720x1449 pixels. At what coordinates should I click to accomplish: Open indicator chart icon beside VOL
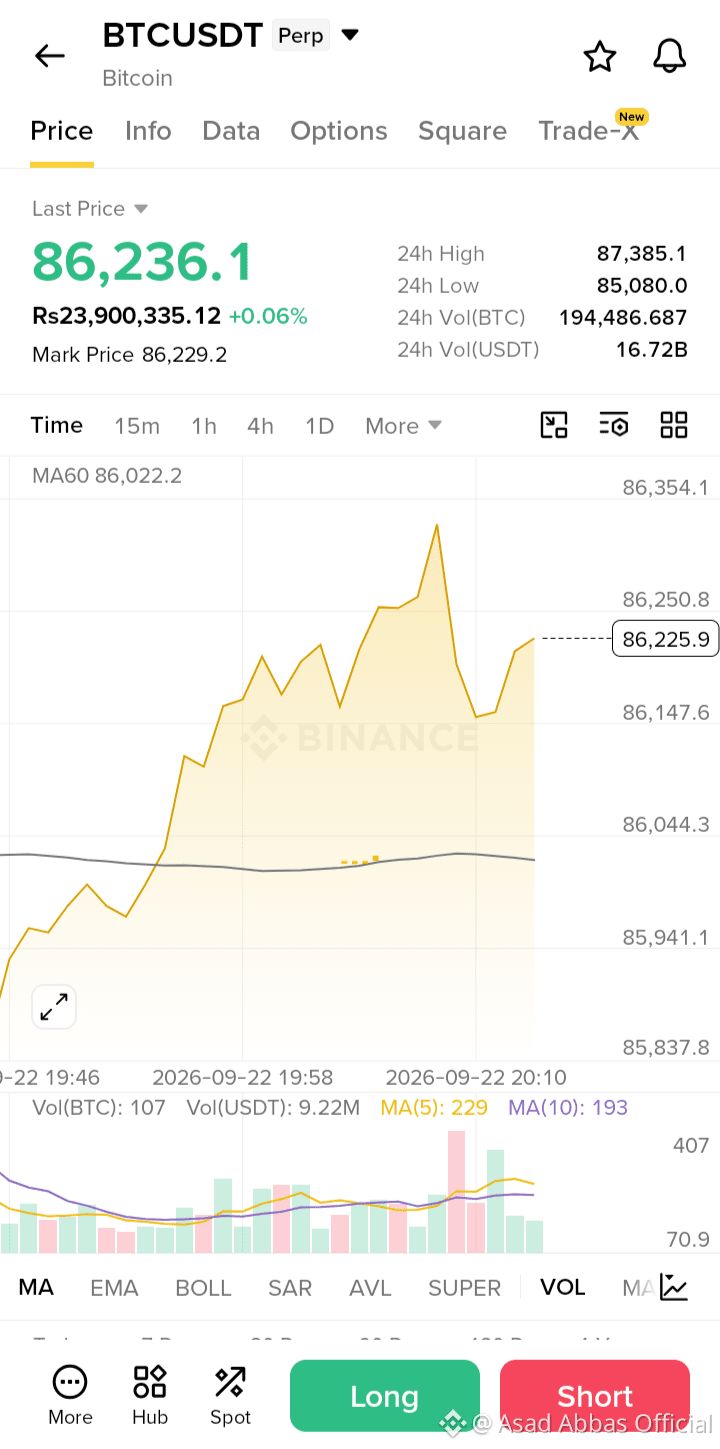point(674,1287)
